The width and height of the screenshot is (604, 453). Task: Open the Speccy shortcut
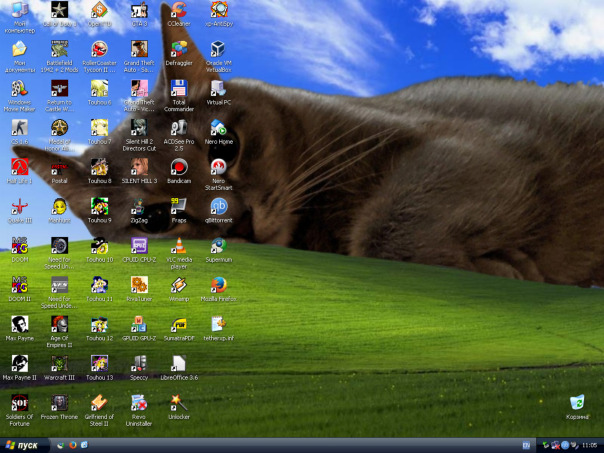(x=139, y=364)
